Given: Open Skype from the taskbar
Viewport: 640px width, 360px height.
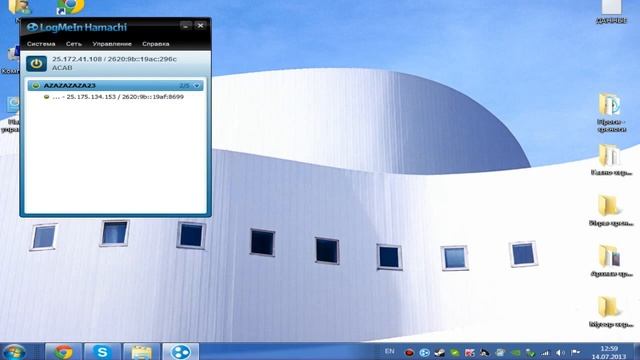Looking at the screenshot, I should 102,352.
